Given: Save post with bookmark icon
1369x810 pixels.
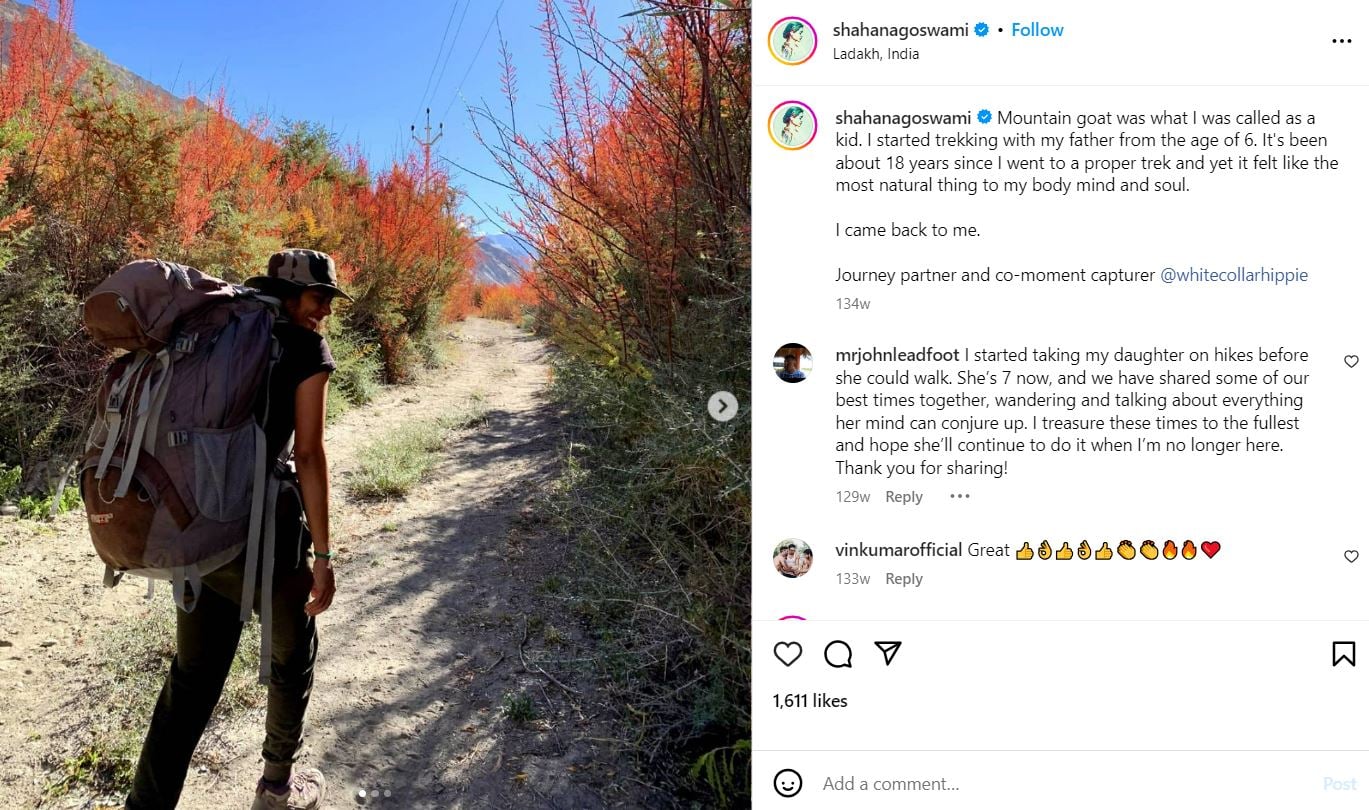Looking at the screenshot, I should 1343,654.
